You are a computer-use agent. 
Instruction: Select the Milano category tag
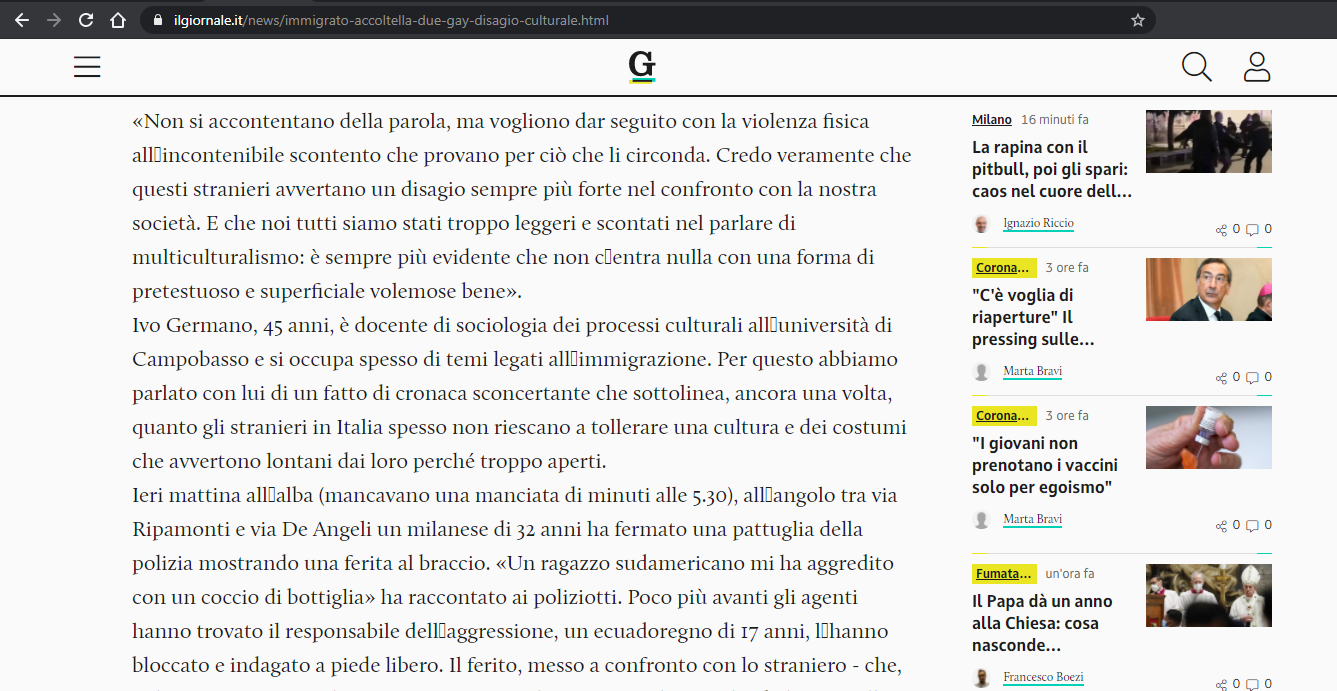click(x=991, y=120)
